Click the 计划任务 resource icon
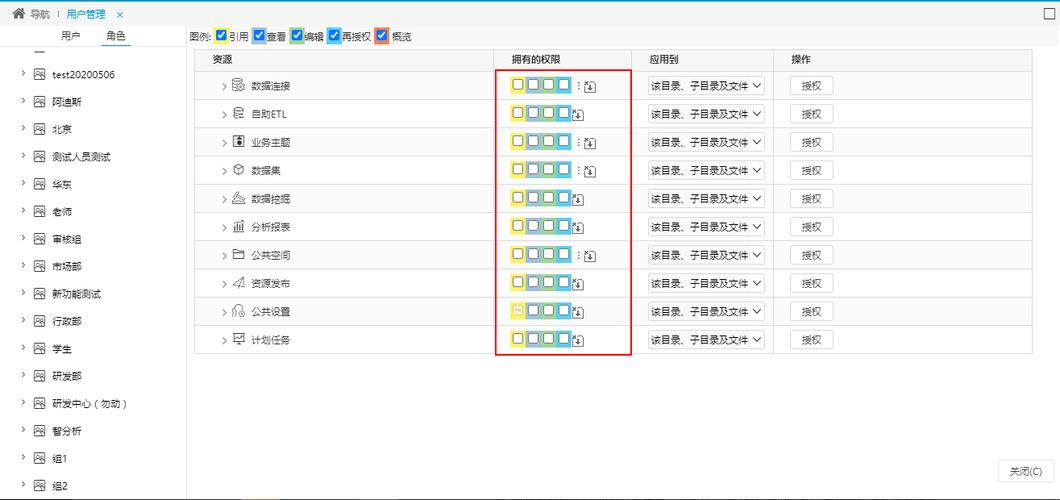1060x500 pixels. pos(238,339)
